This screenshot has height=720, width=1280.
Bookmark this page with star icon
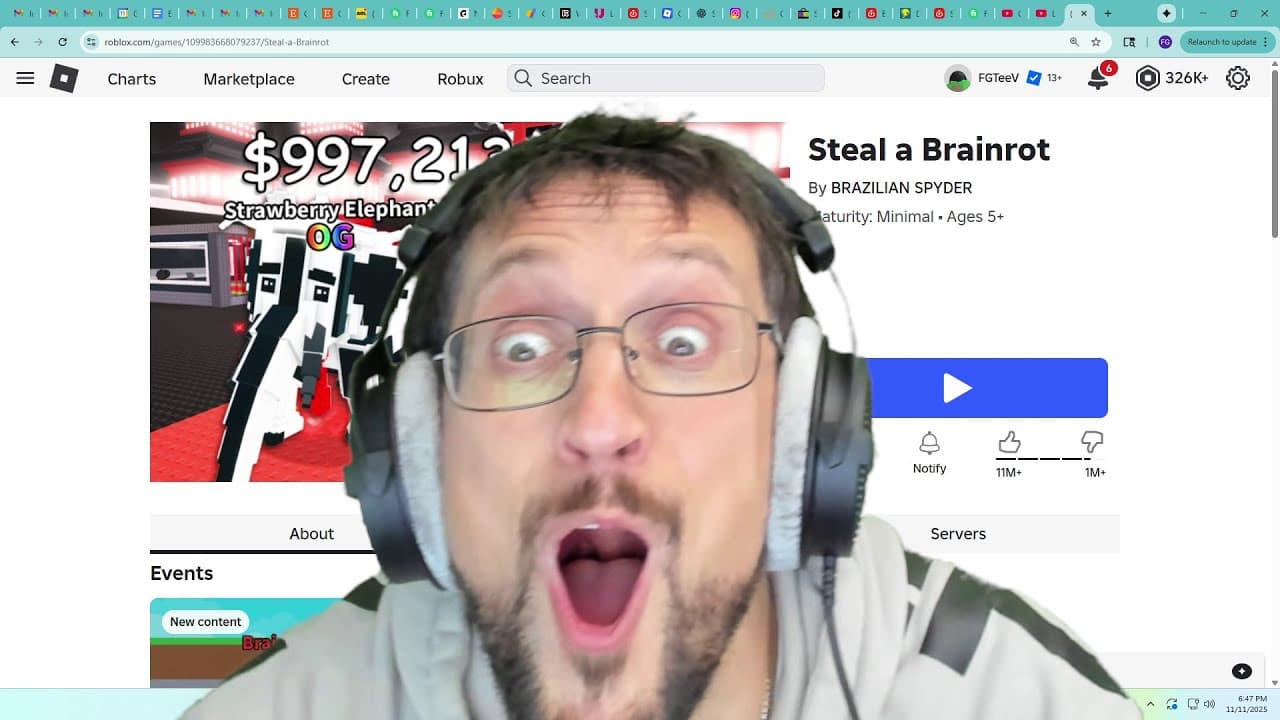[1096, 42]
